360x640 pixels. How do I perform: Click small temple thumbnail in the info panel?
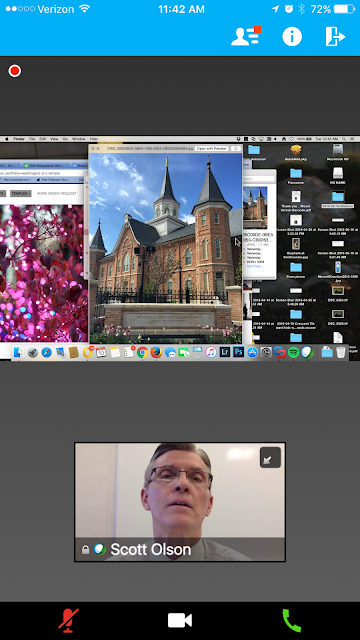256,208
